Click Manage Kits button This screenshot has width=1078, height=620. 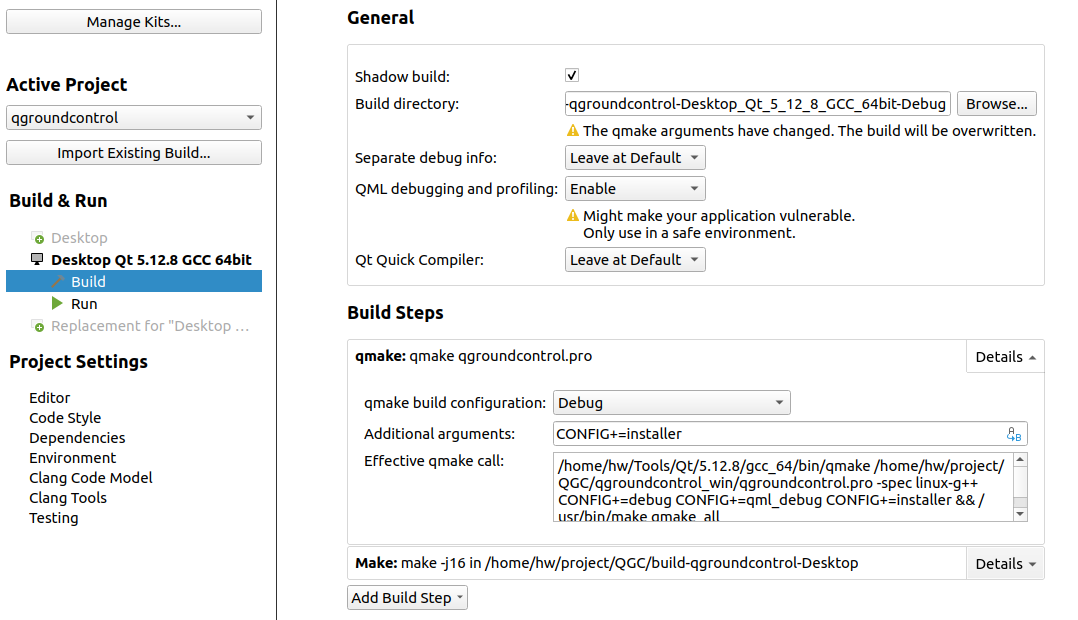pyautogui.click(x=133, y=21)
